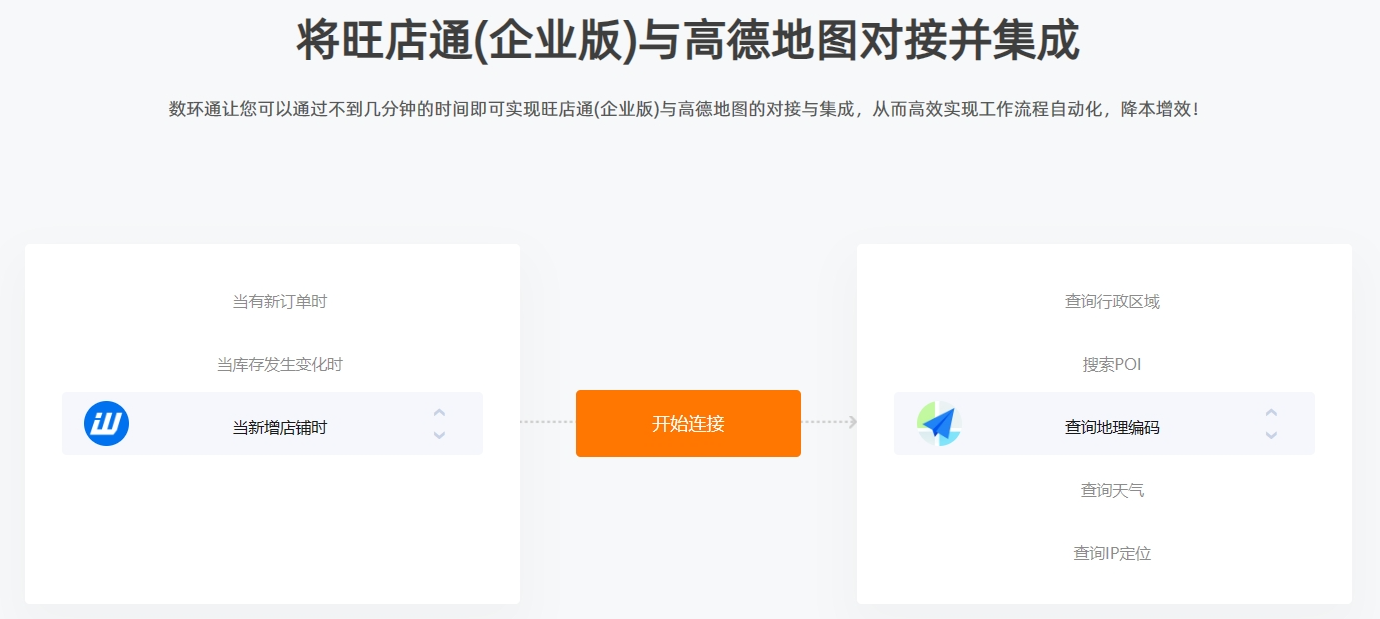1380x619 pixels.
Task: Select the 查询行政区域 action option
Action: [x=1112, y=301]
